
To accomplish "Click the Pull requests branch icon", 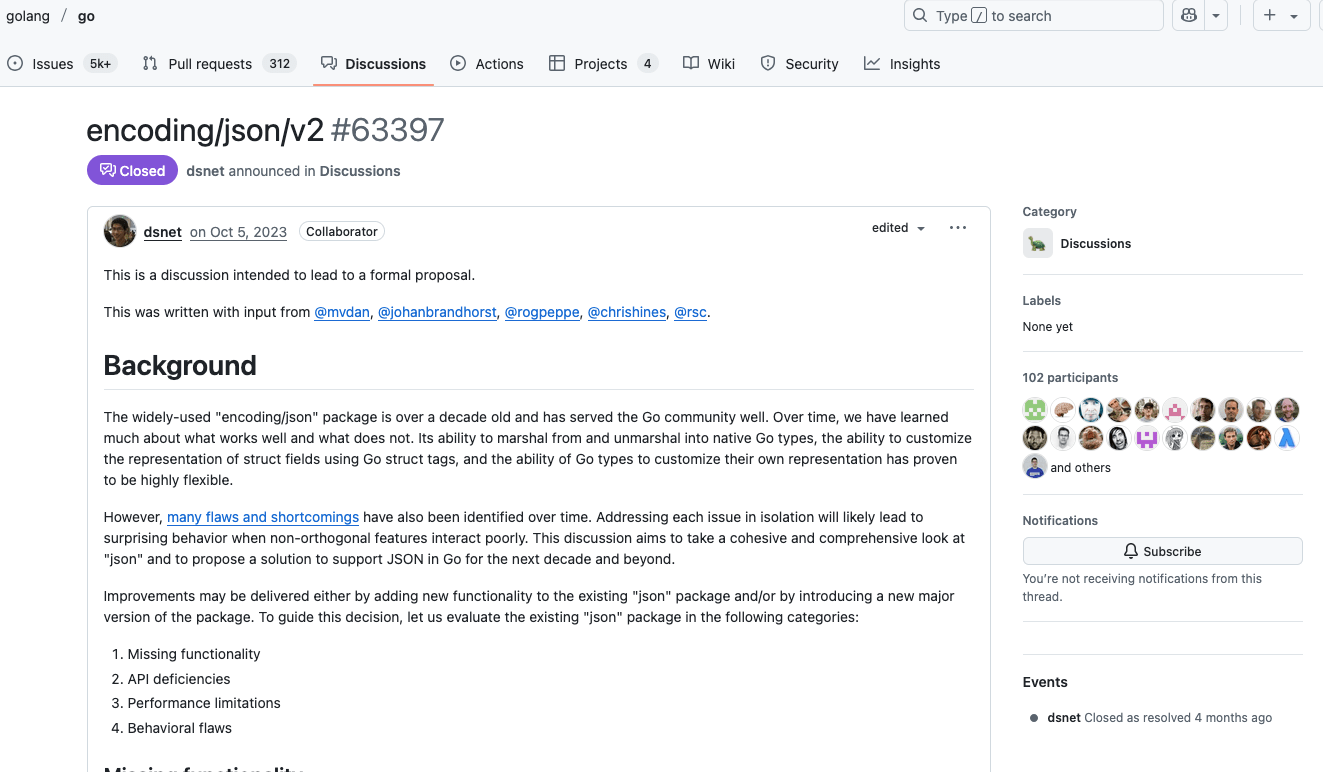I will click(150, 63).
